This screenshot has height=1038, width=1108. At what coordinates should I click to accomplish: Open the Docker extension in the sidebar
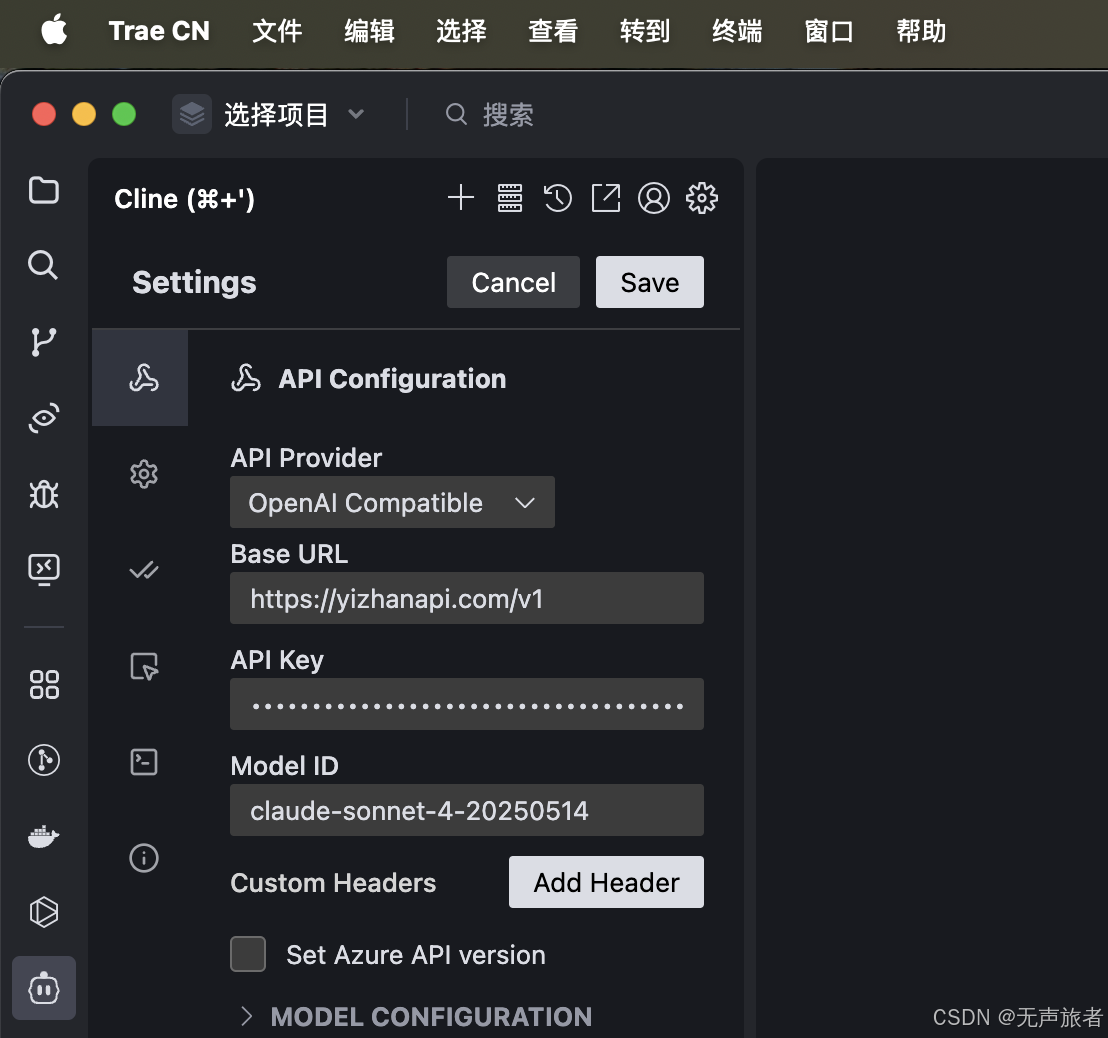tap(43, 837)
